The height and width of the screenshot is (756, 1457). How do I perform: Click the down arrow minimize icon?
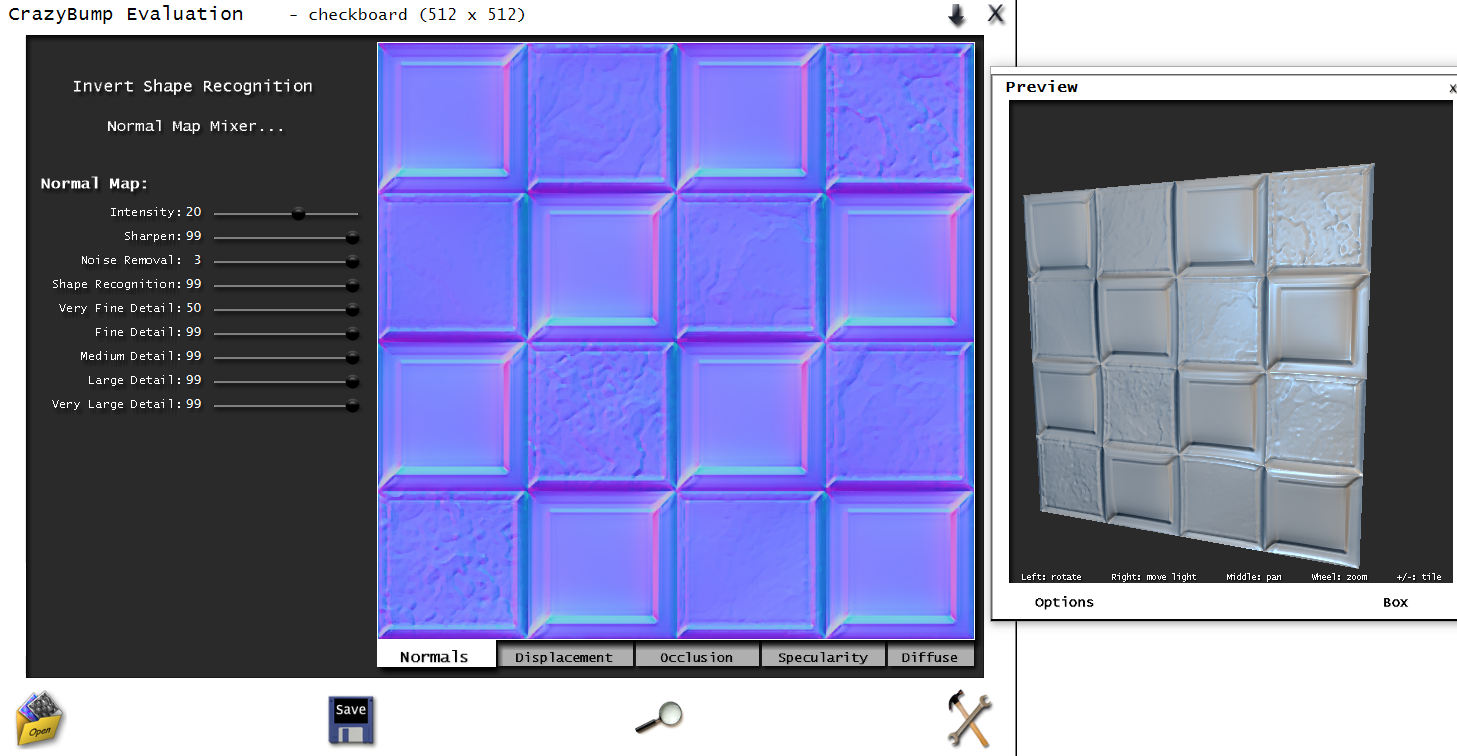coord(957,15)
